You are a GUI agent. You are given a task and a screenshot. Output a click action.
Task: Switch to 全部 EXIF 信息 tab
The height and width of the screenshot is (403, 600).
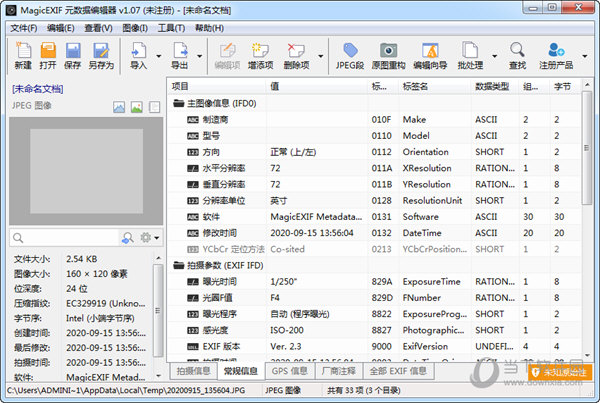(x=398, y=371)
